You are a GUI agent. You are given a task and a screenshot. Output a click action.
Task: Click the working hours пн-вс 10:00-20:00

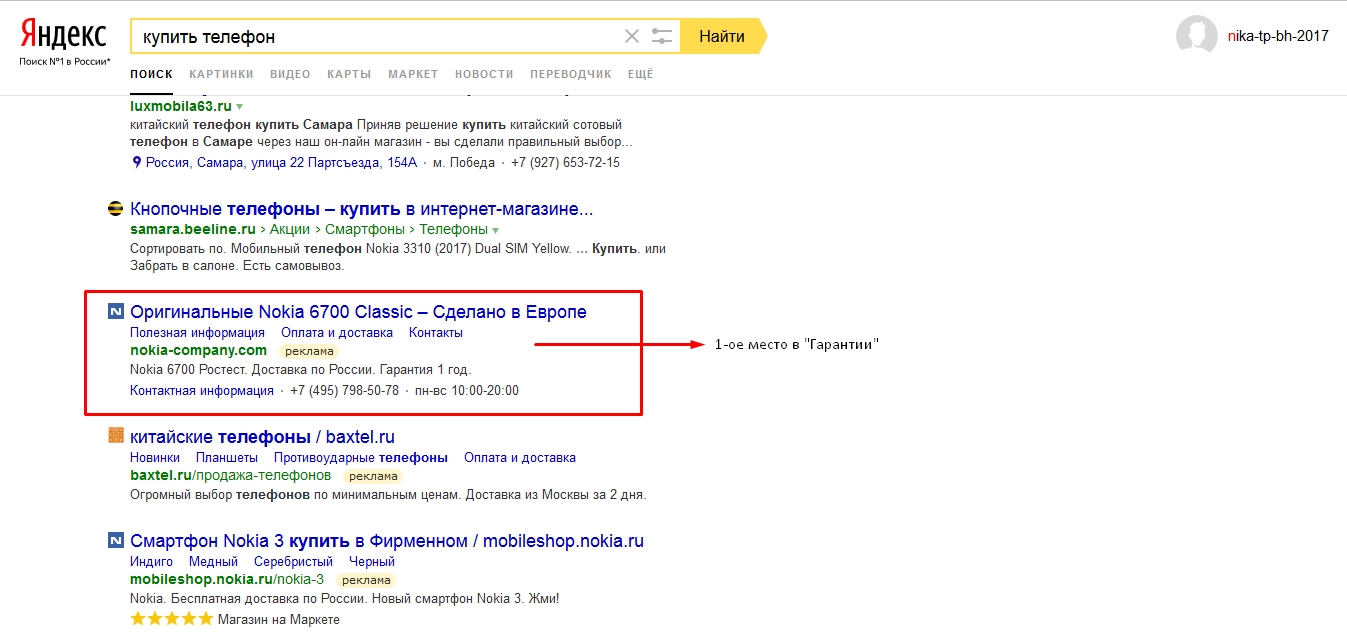pos(467,390)
